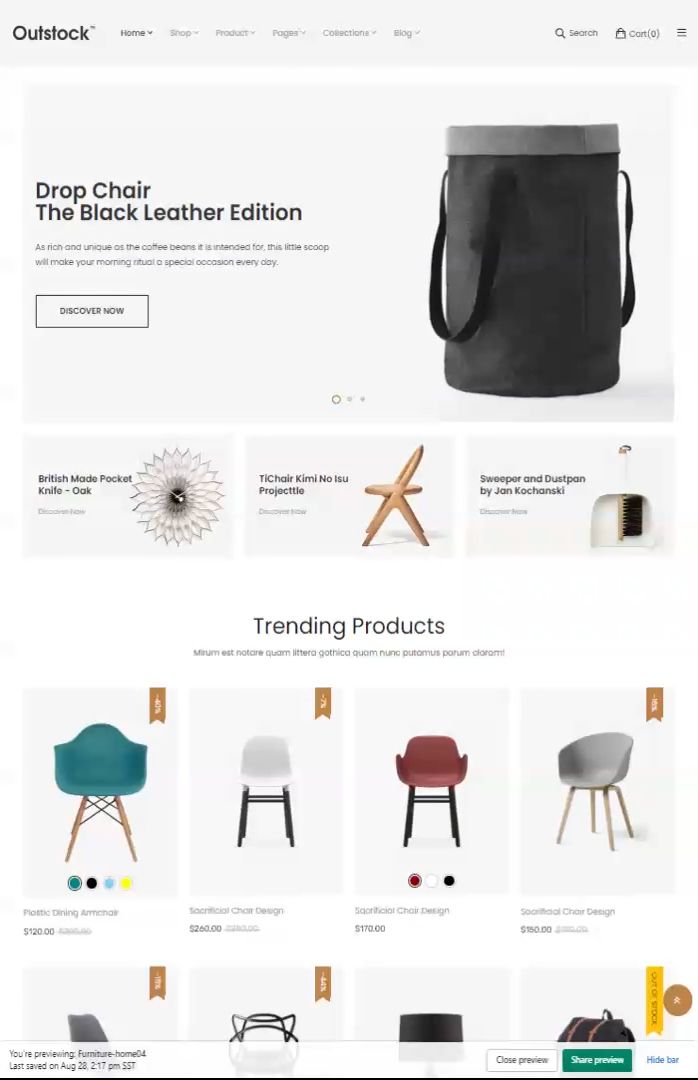Click the search magnifier icon
Image resolution: width=698 pixels, height=1080 pixels.
(x=560, y=33)
